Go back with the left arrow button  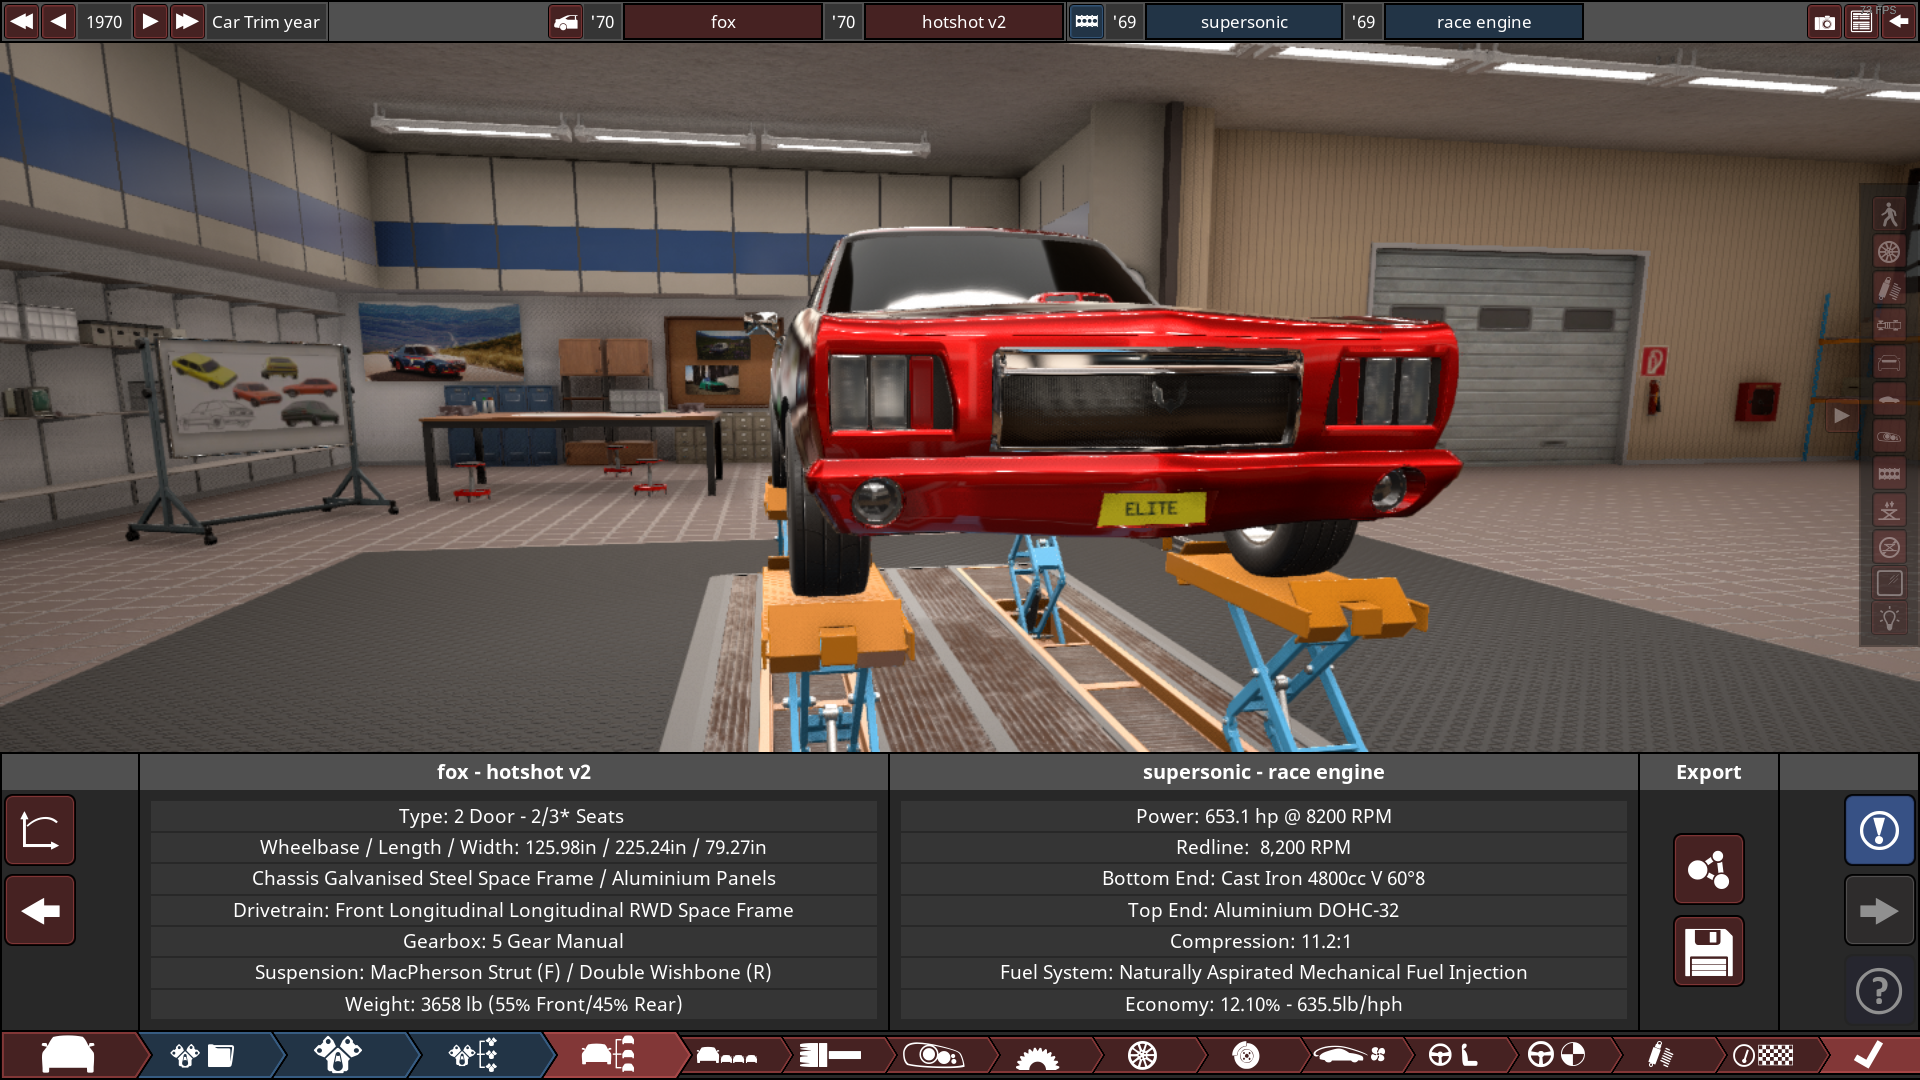pos(40,911)
